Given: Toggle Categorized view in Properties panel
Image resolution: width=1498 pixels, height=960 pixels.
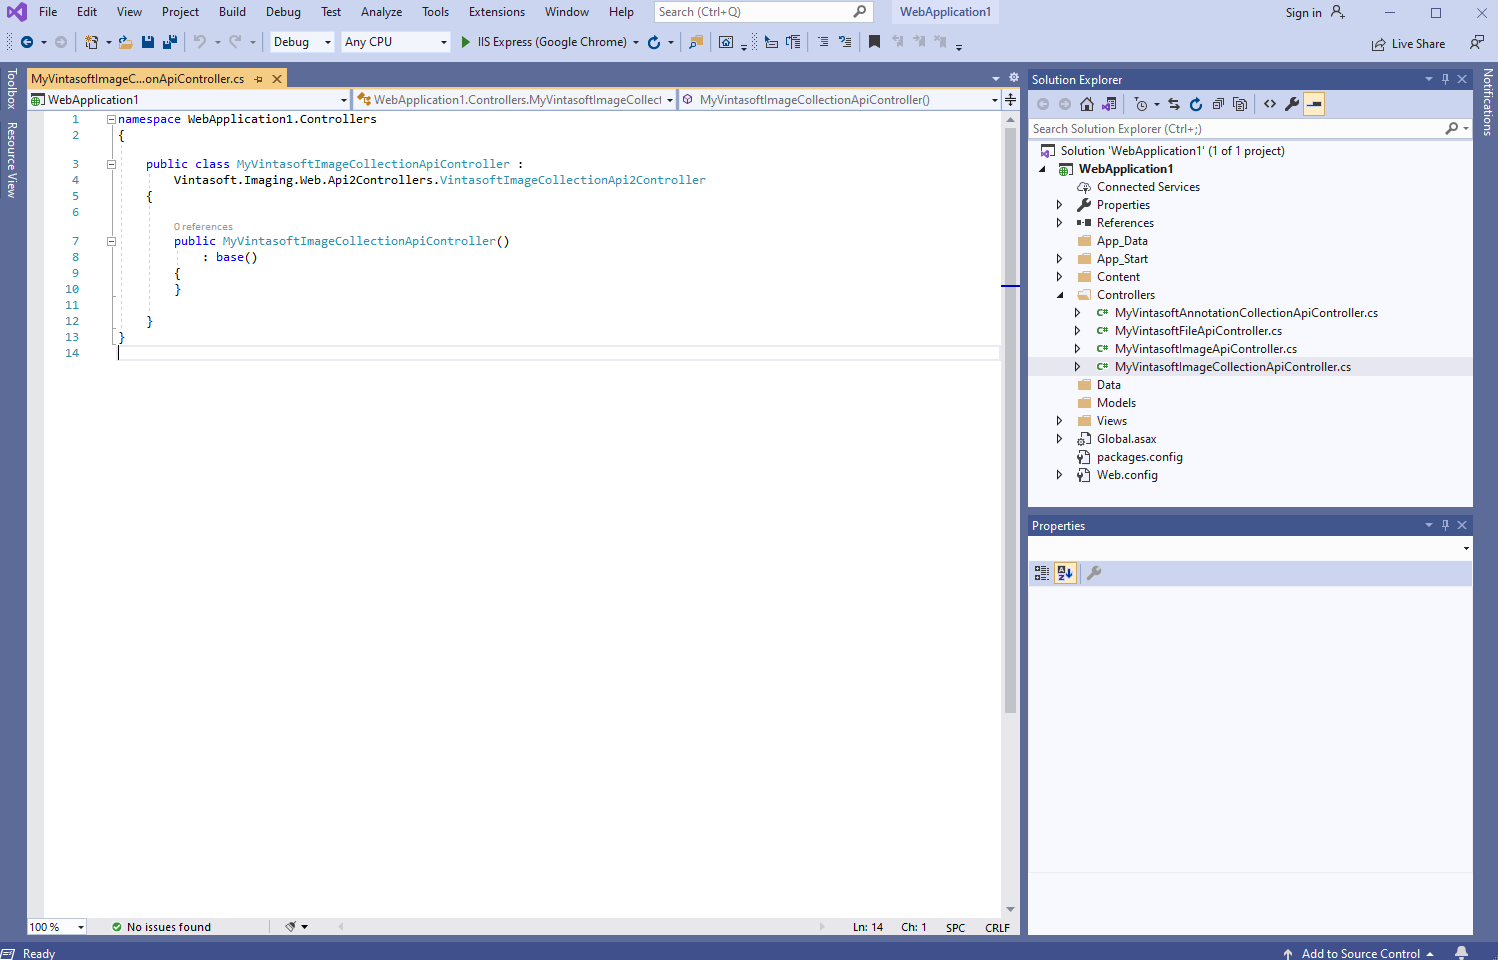Looking at the screenshot, I should pos(1042,573).
